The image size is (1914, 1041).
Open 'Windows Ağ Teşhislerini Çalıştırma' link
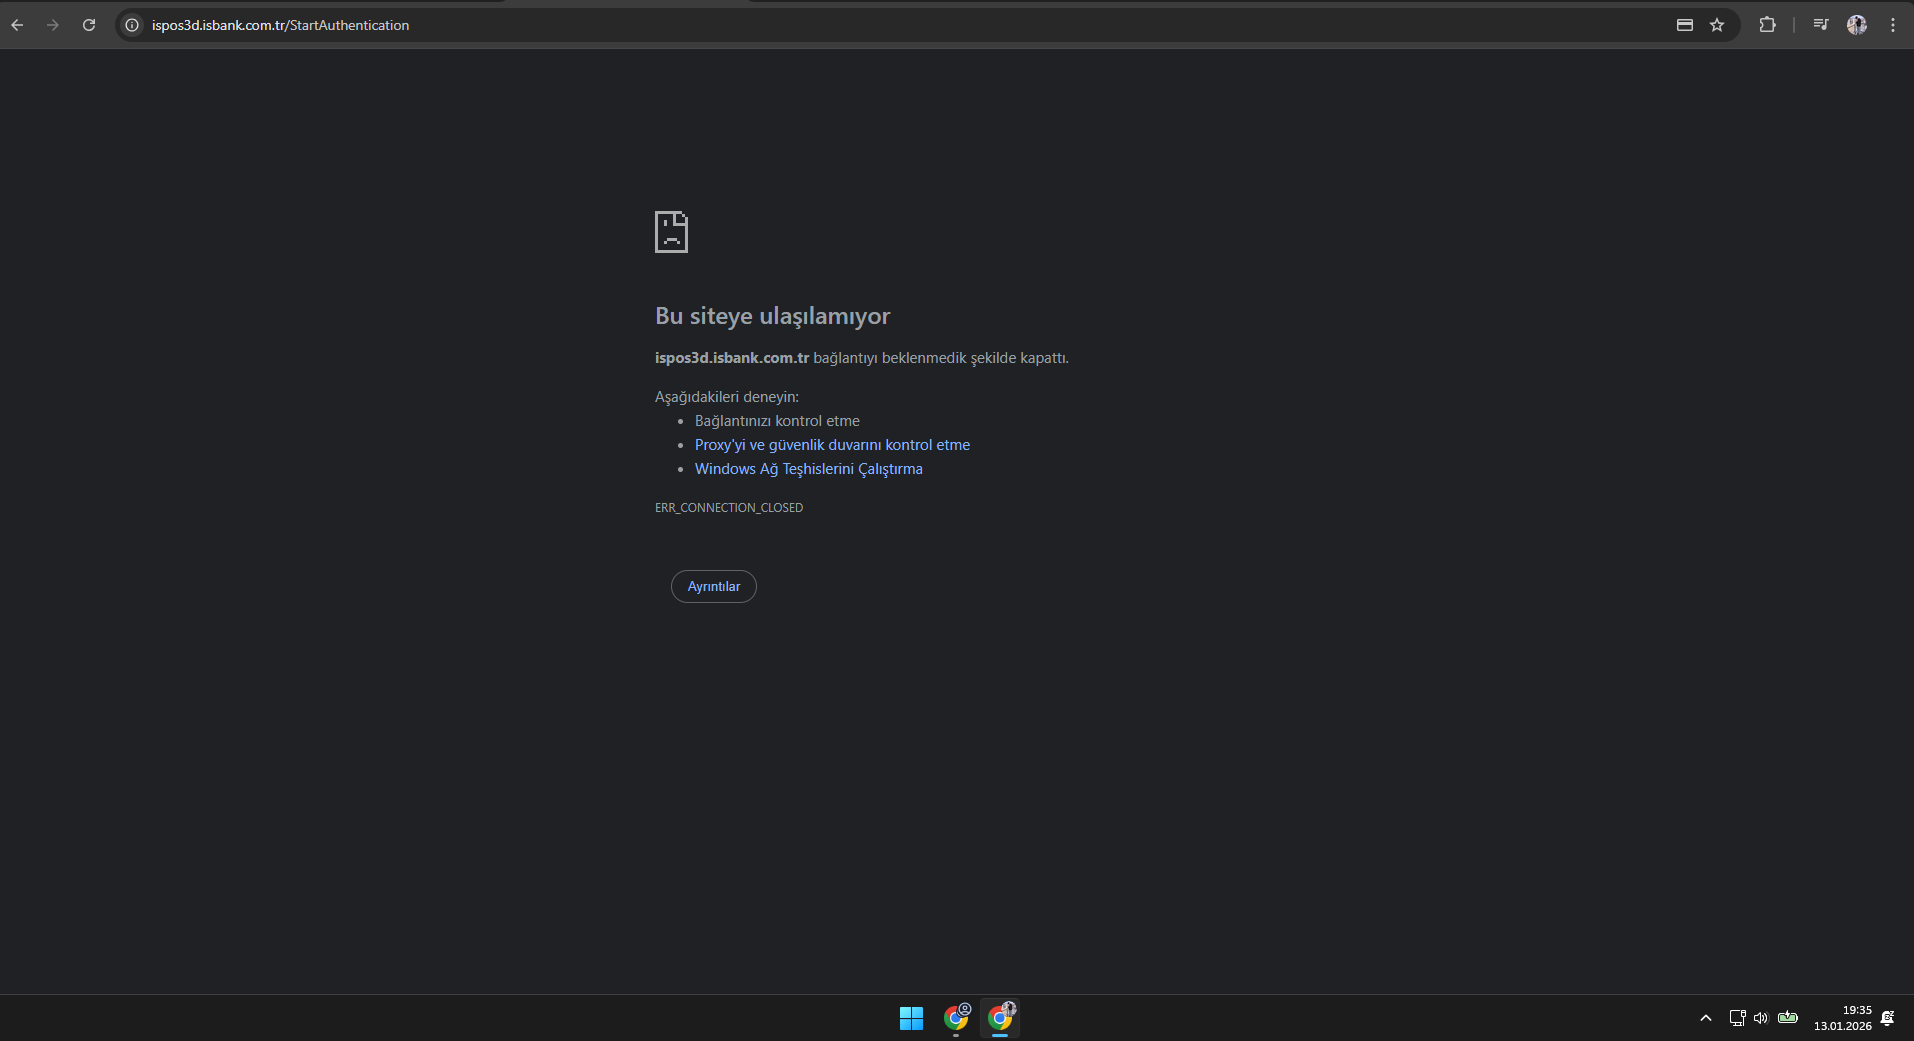[x=809, y=469]
